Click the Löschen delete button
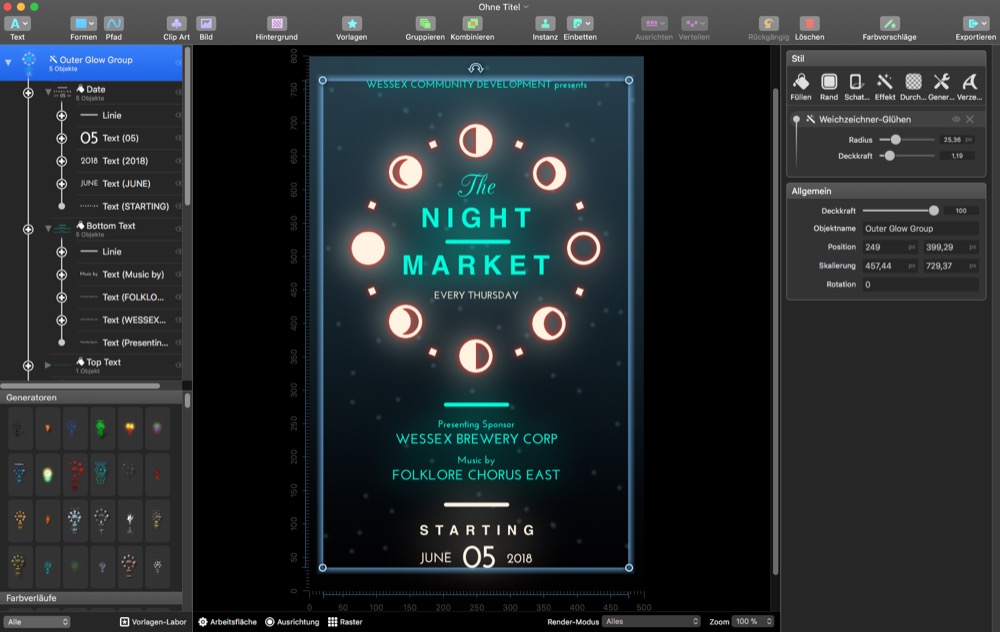Image resolution: width=1000 pixels, height=632 pixels. (x=809, y=28)
